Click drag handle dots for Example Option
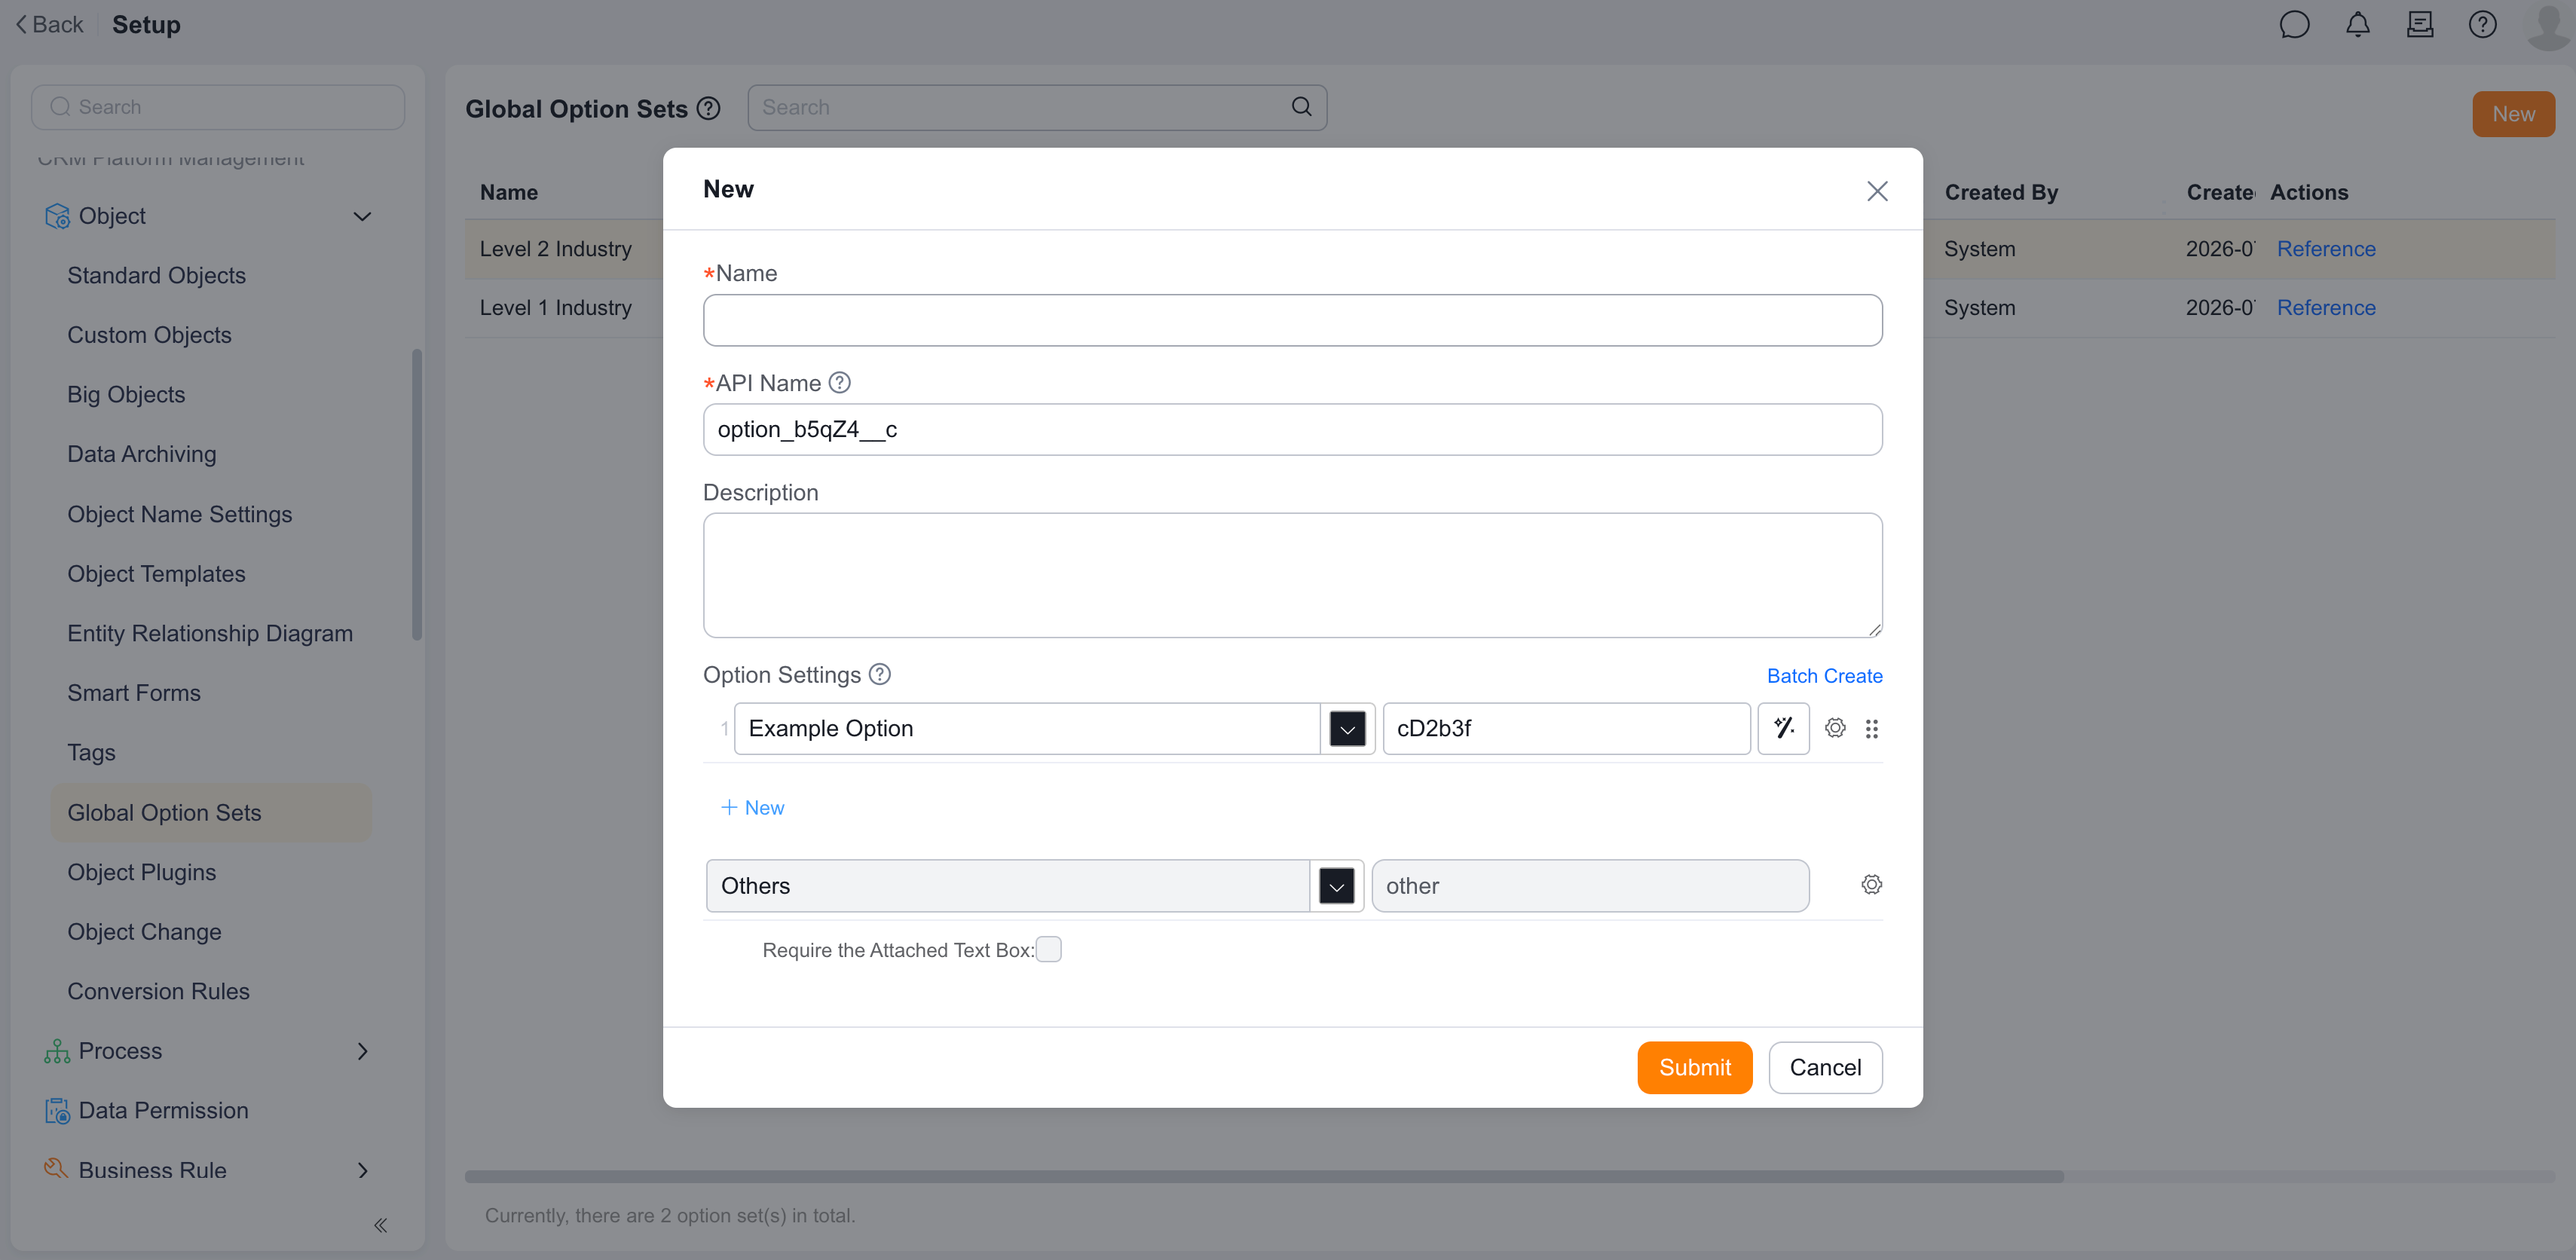The image size is (2576, 1260). pyautogui.click(x=1872, y=729)
